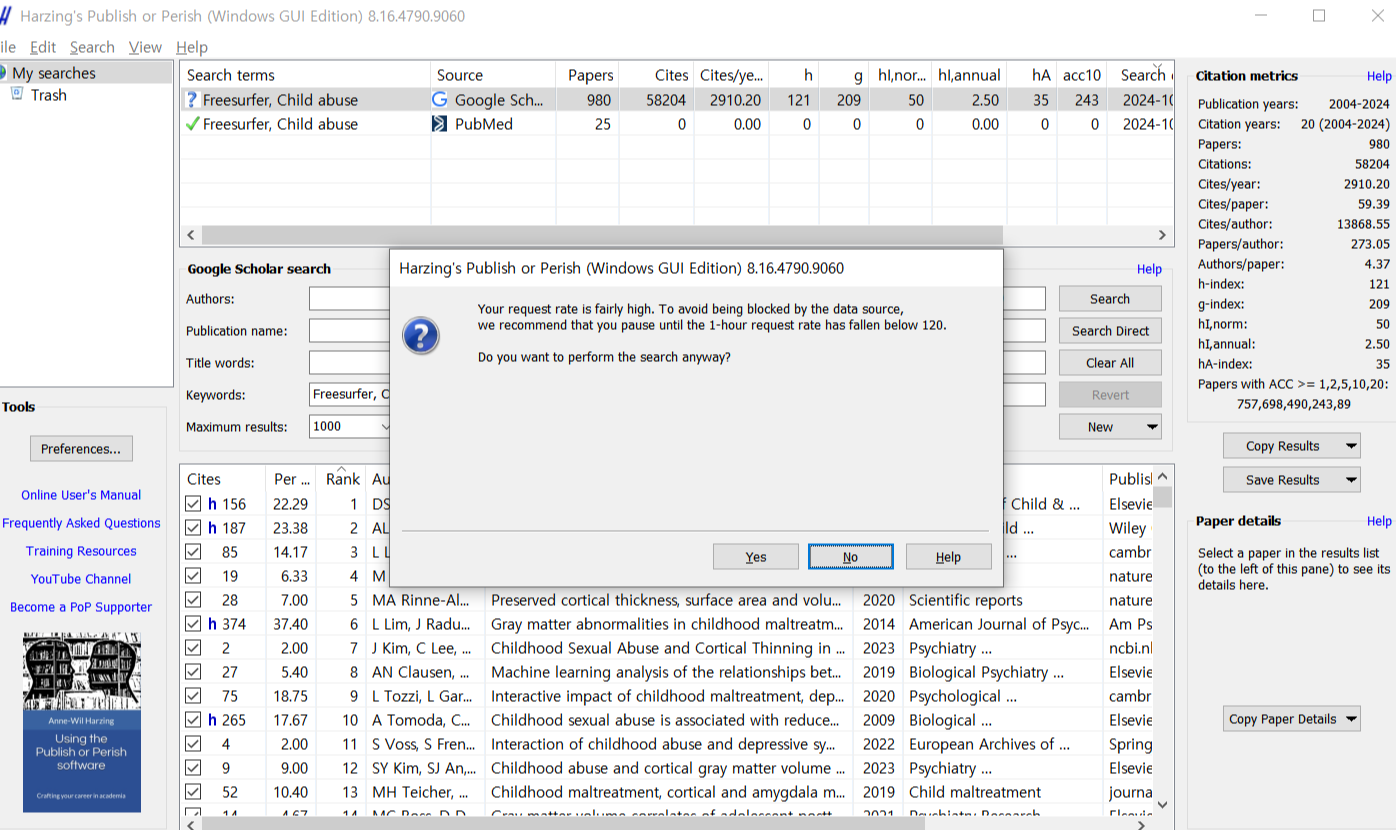
Task: Click the green checkmark on PubMed search
Action: coord(192,124)
